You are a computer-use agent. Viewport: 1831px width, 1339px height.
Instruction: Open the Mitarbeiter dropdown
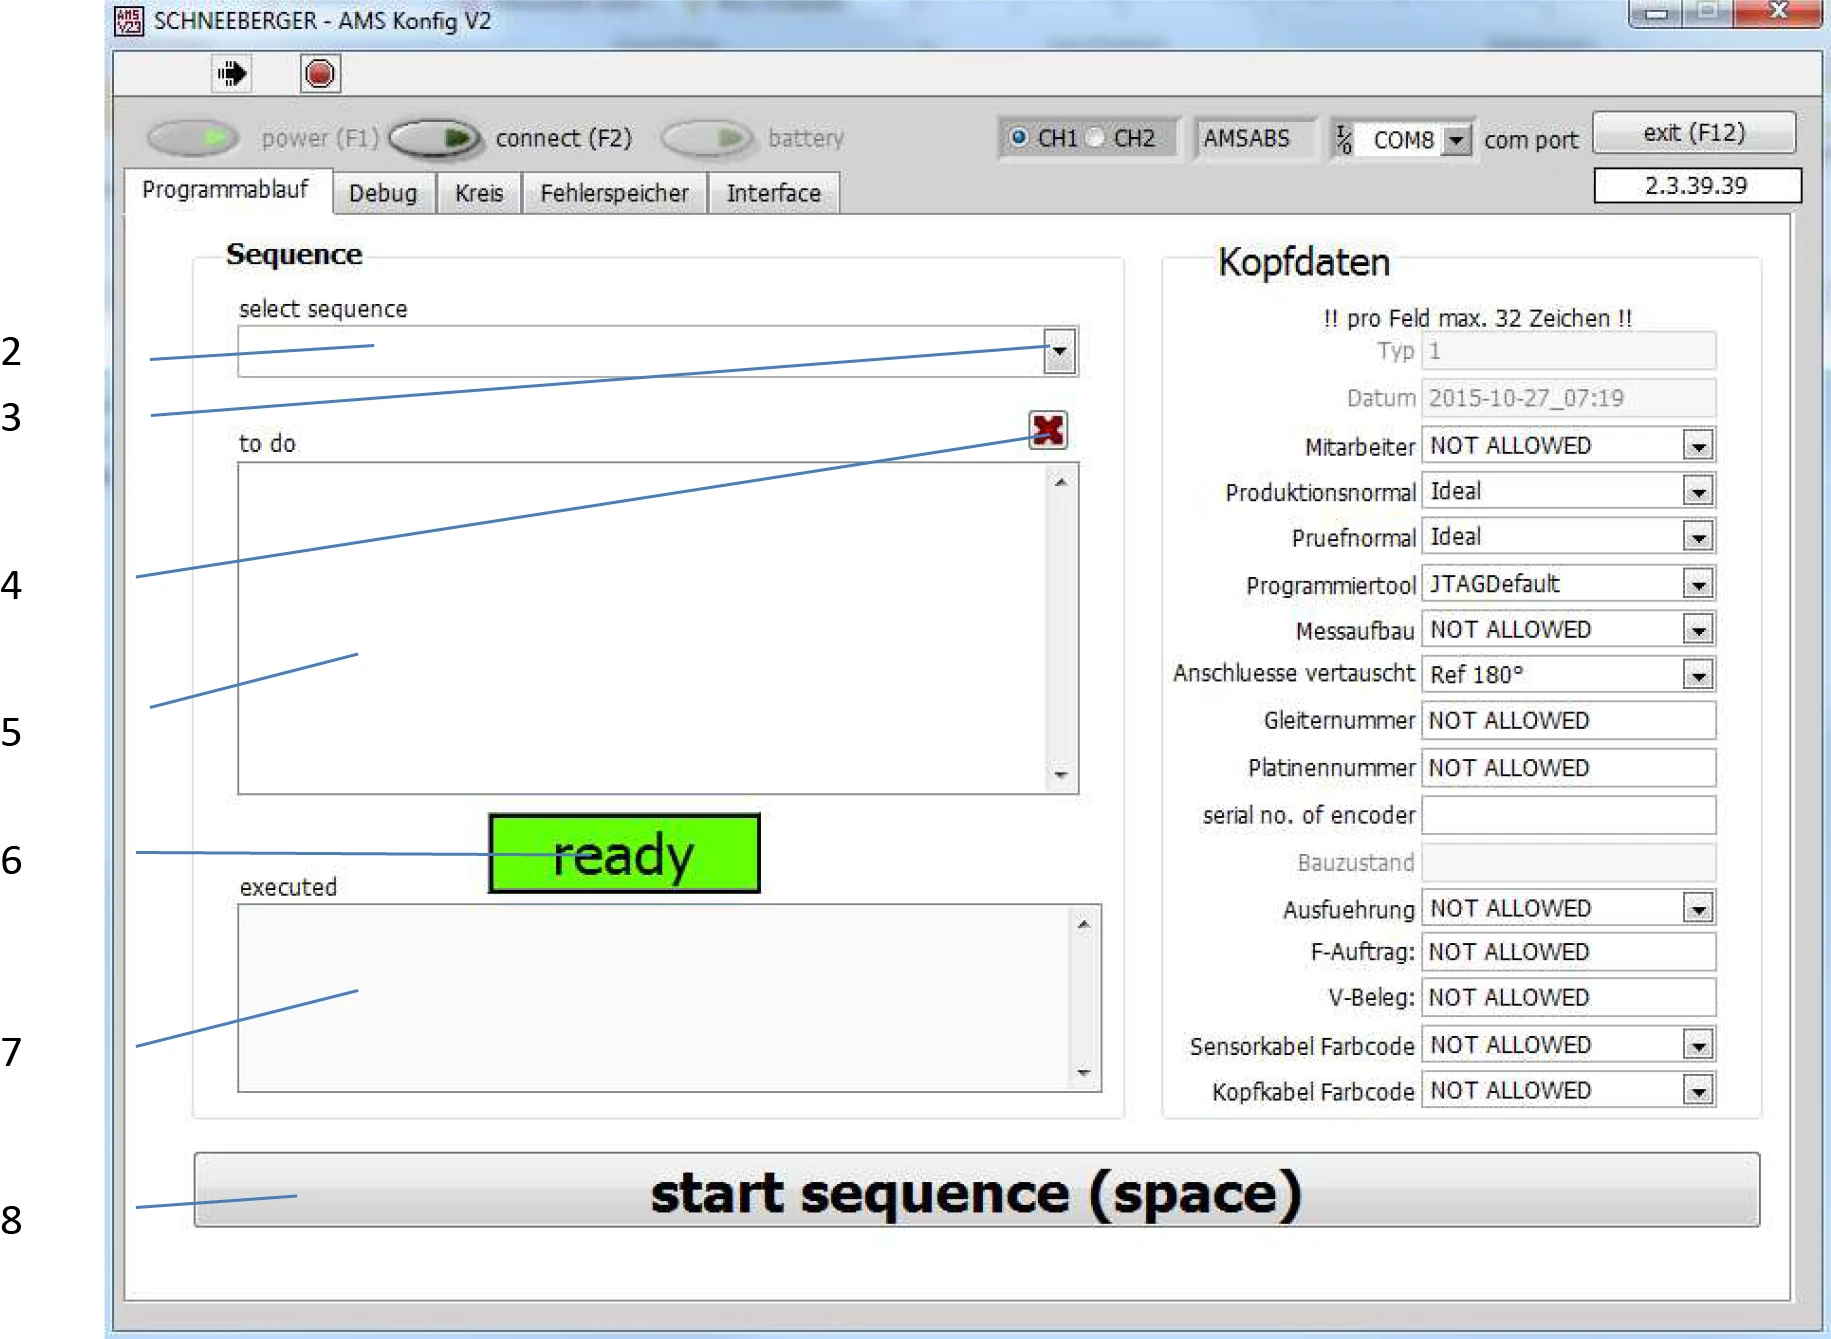click(x=1698, y=446)
